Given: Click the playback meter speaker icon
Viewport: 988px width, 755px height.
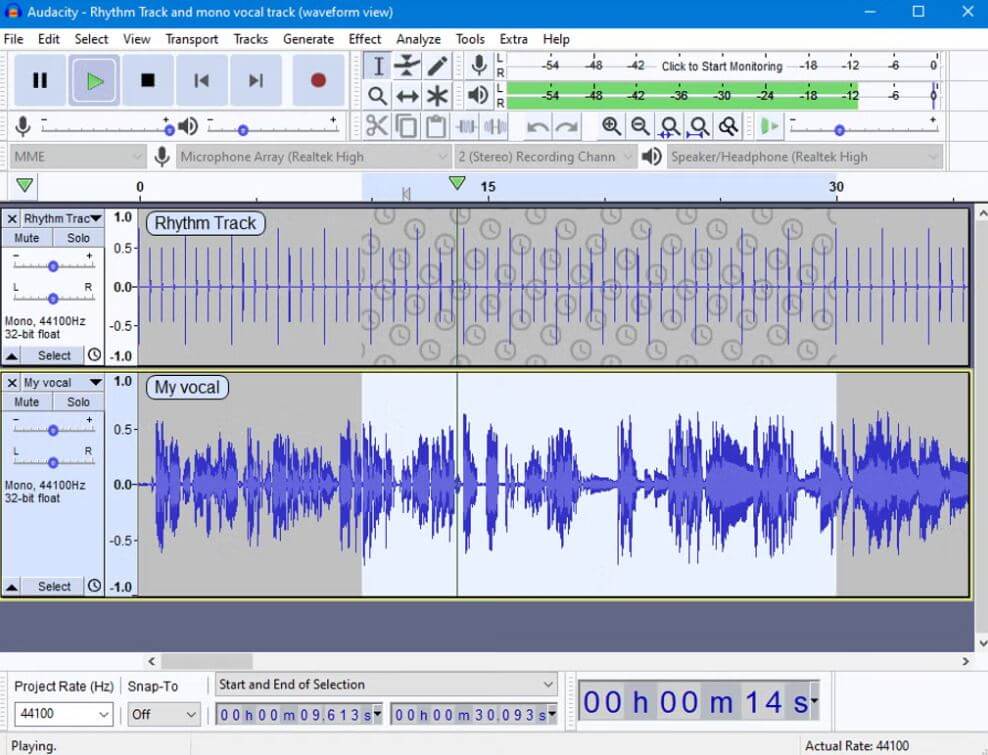Looking at the screenshot, I should pos(479,96).
